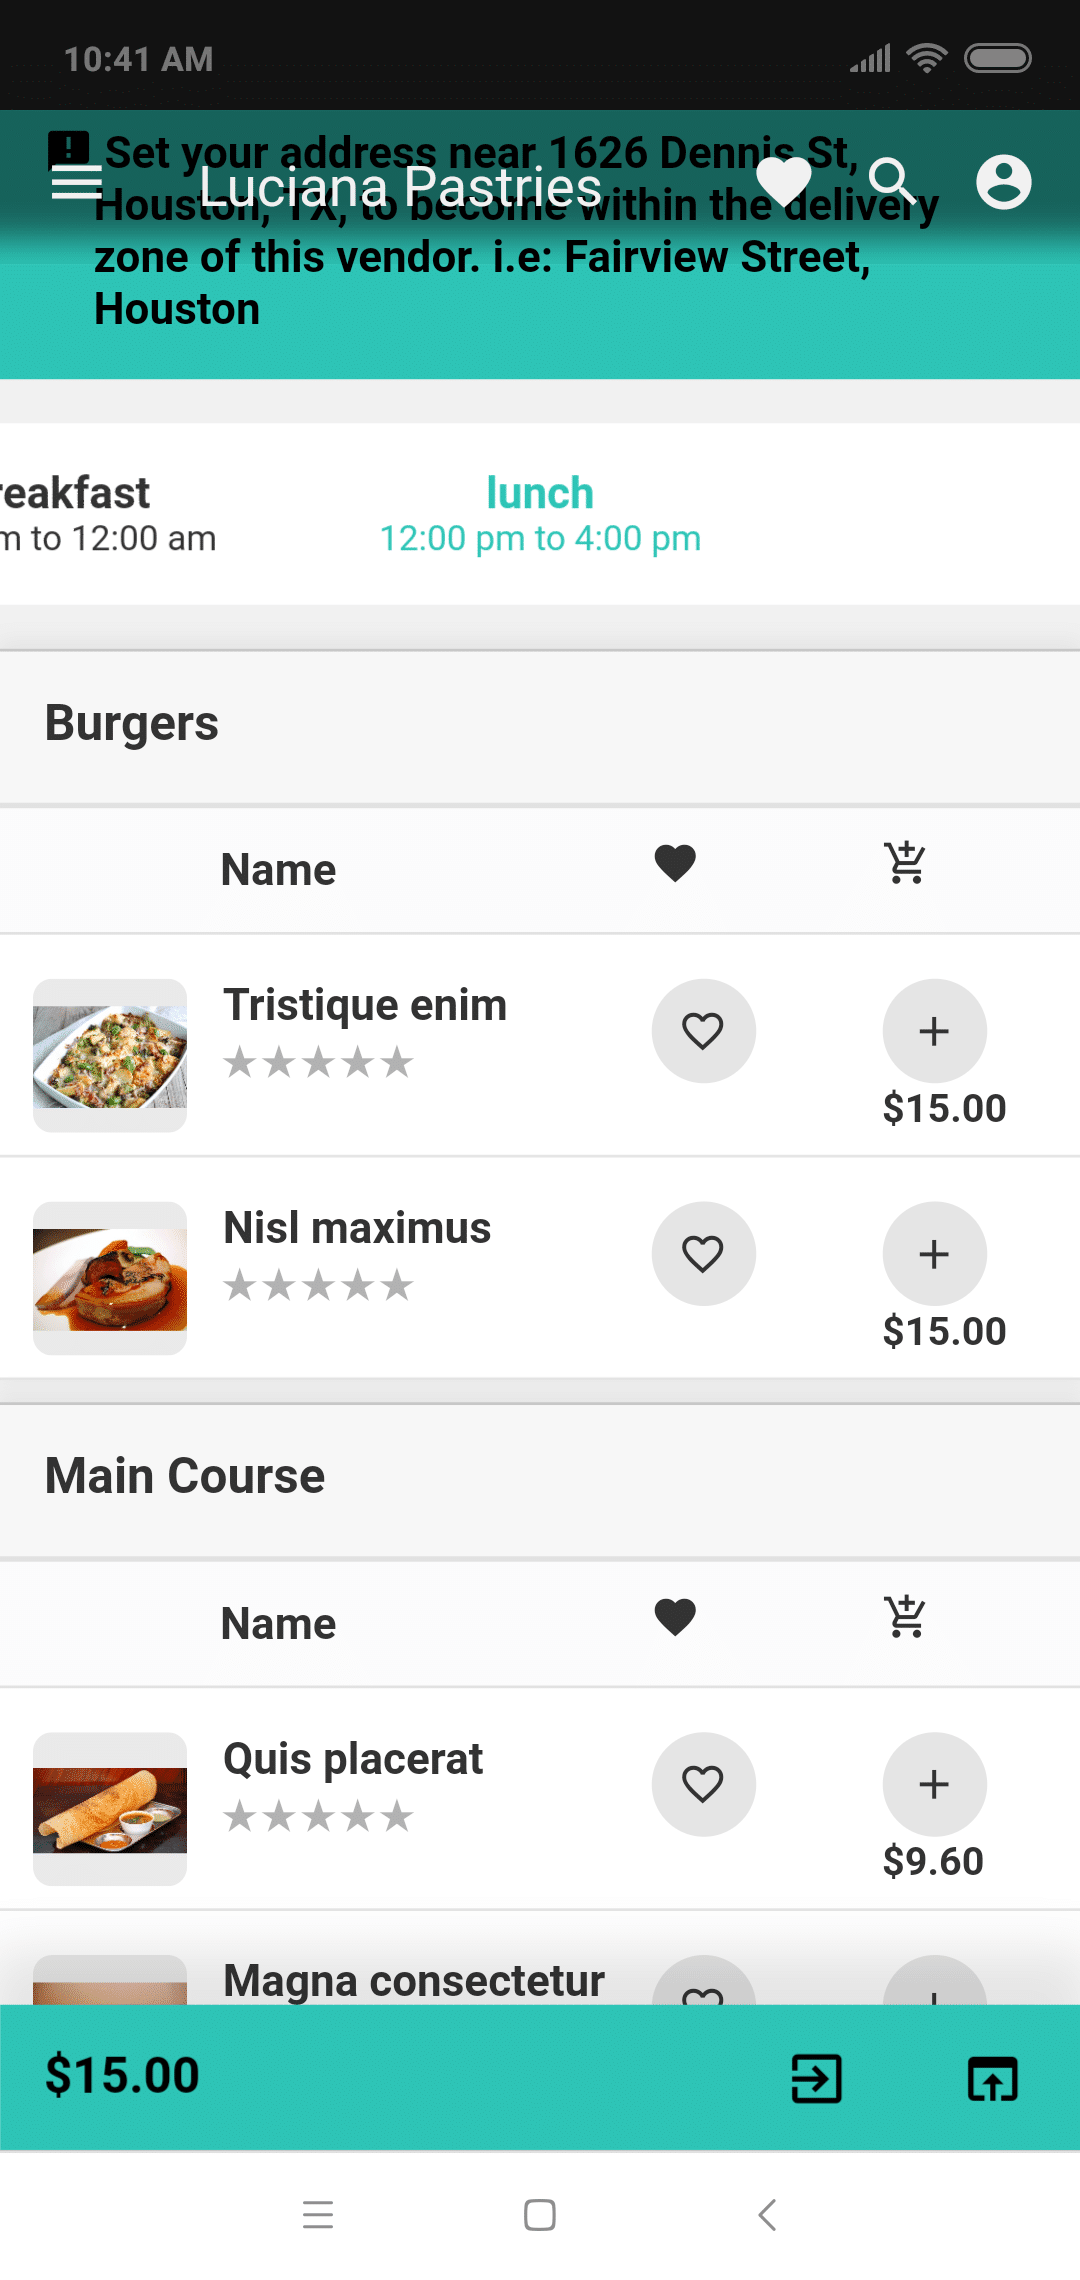Open the Nisl maximus item name
Viewport: 1080px width, 2280px height.
click(x=357, y=1228)
